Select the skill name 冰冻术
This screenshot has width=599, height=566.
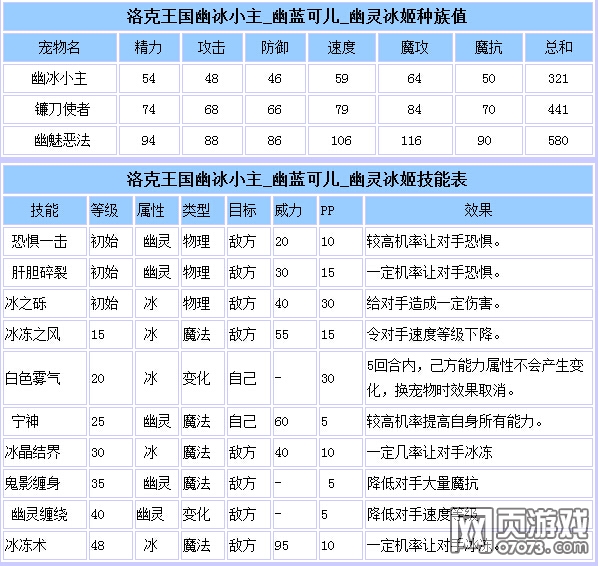pos(26,545)
